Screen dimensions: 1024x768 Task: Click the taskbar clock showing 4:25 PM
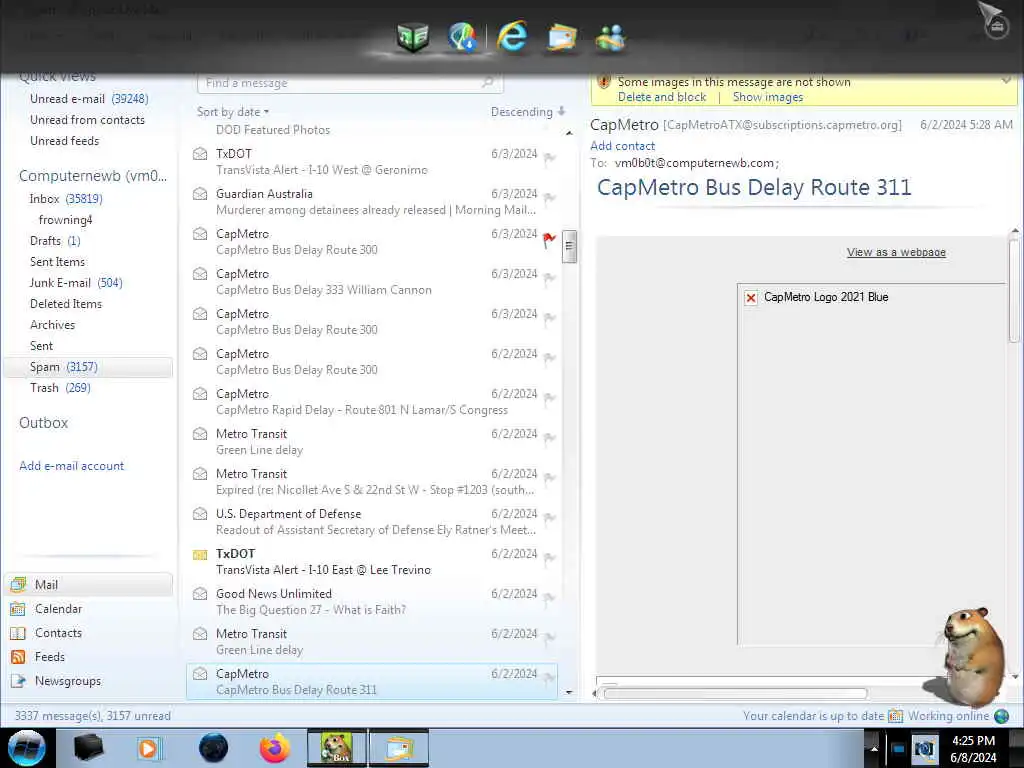[973, 749]
